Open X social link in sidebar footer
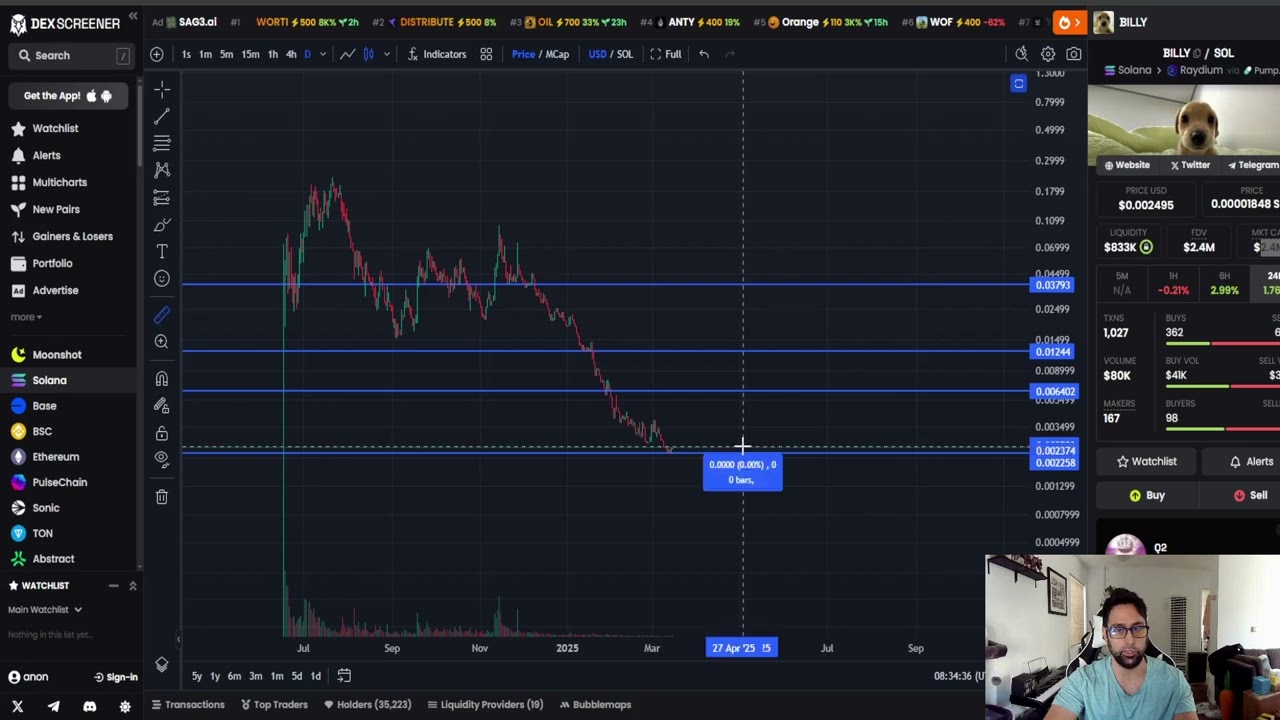 click(17, 707)
